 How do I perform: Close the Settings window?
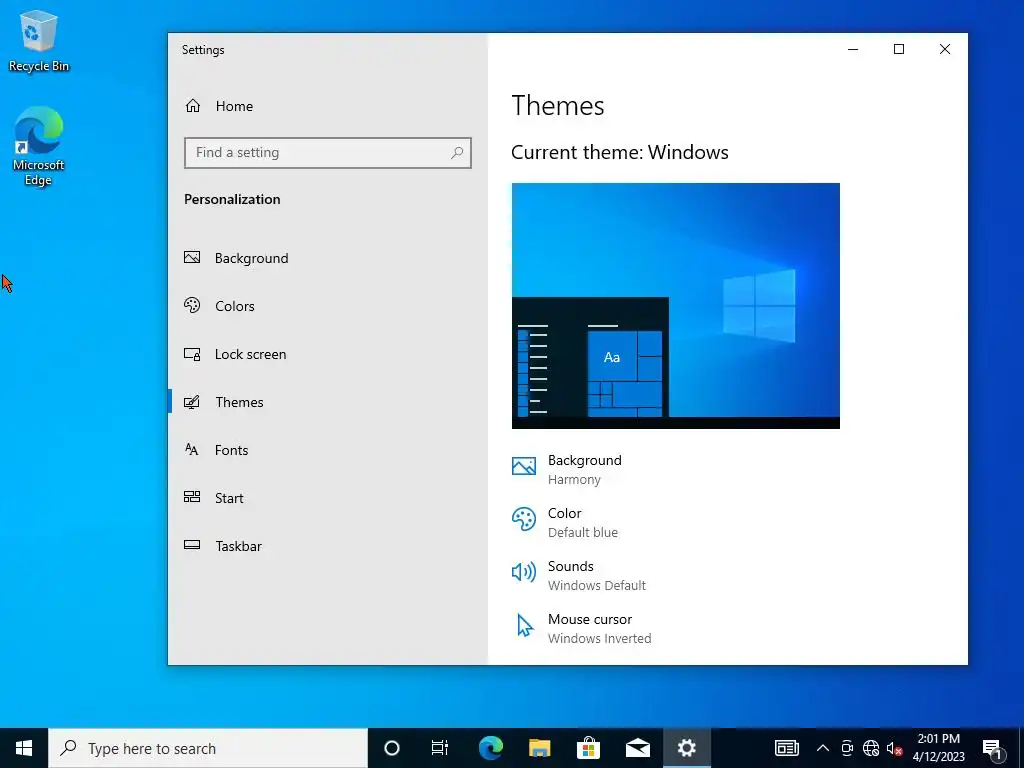pos(944,49)
